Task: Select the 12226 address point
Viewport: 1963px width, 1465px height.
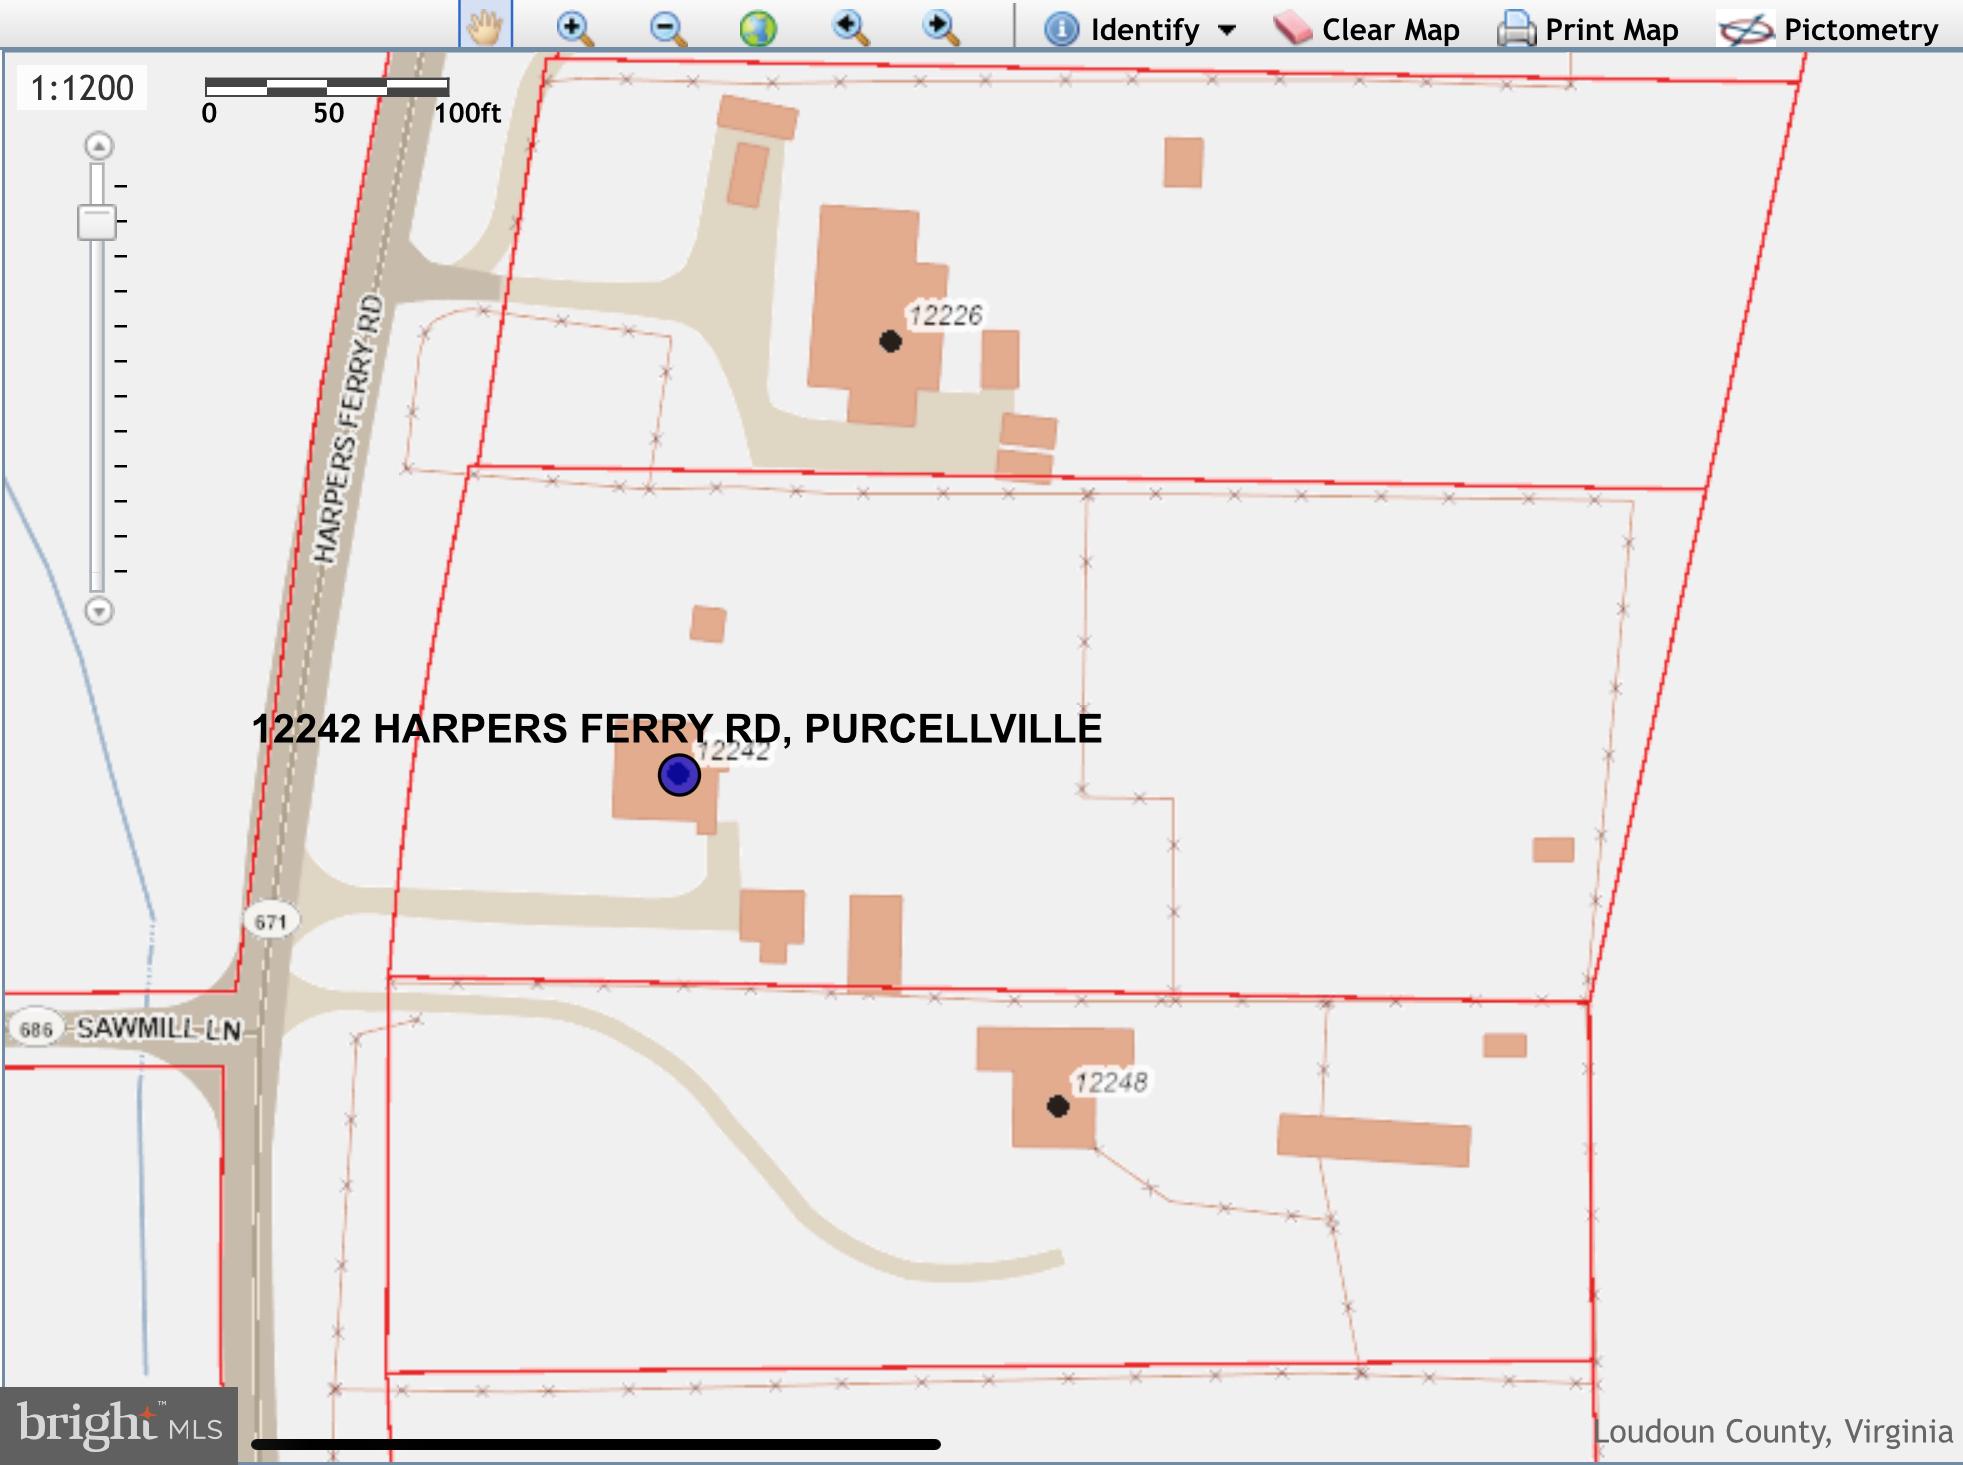Action: point(890,342)
